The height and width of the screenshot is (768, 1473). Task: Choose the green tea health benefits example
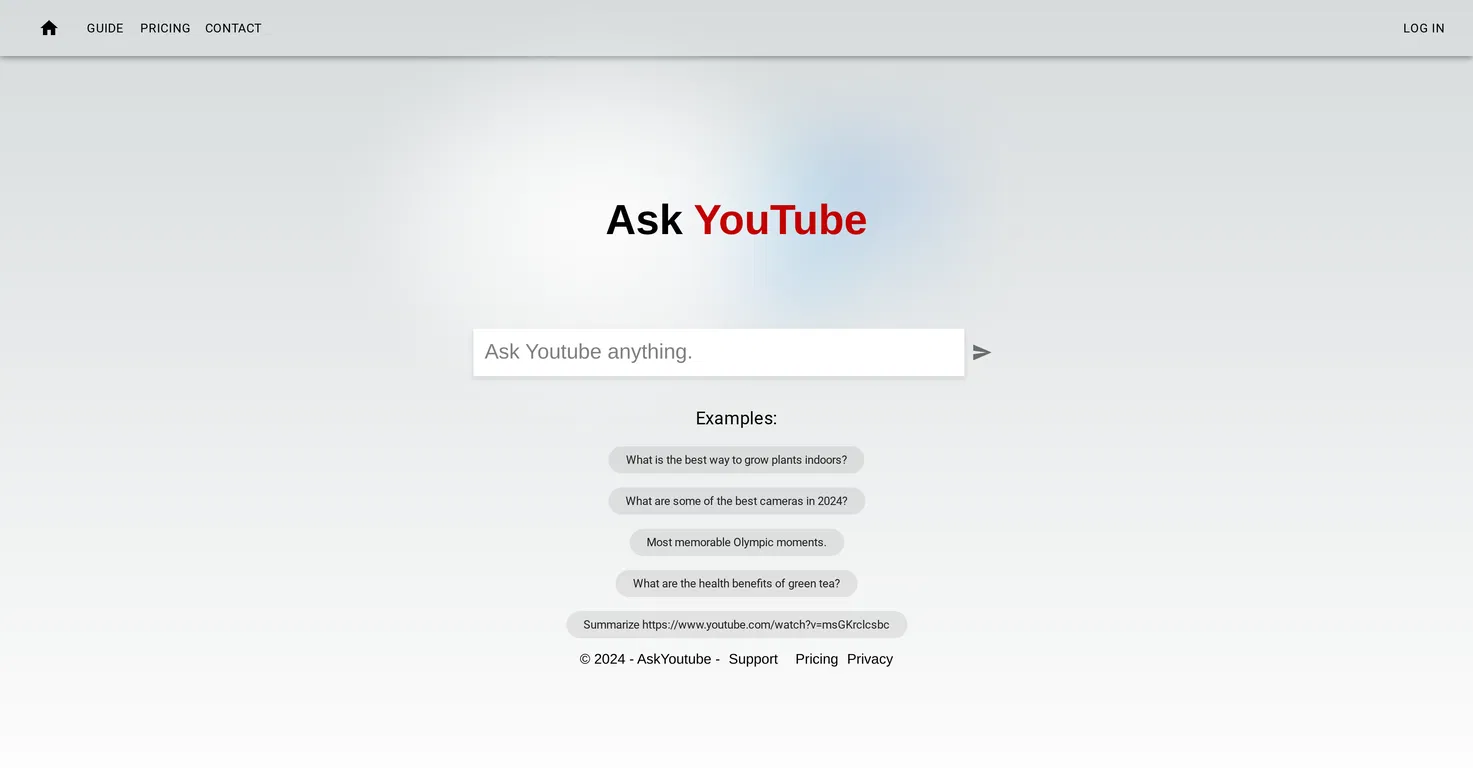click(x=736, y=583)
